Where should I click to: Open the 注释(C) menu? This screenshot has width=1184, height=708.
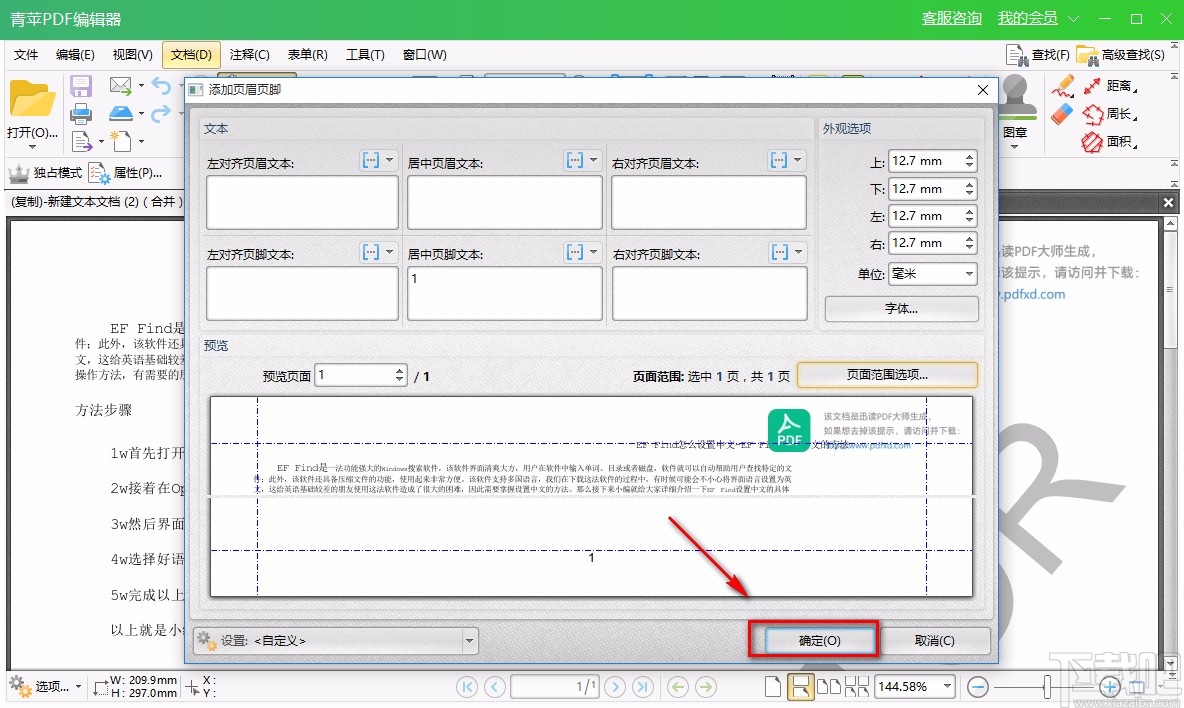tap(247, 55)
